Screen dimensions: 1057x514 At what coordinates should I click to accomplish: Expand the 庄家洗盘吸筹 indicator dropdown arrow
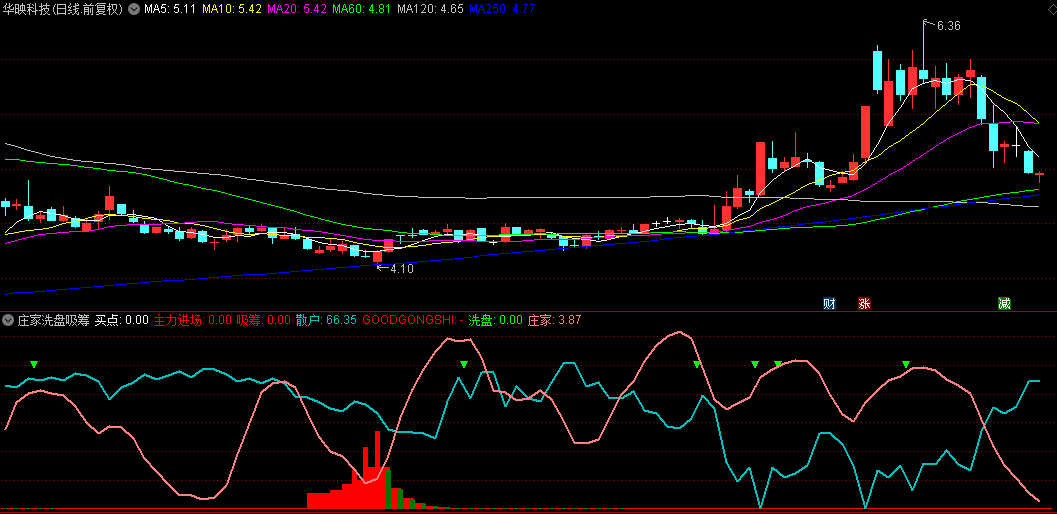(x=8, y=320)
